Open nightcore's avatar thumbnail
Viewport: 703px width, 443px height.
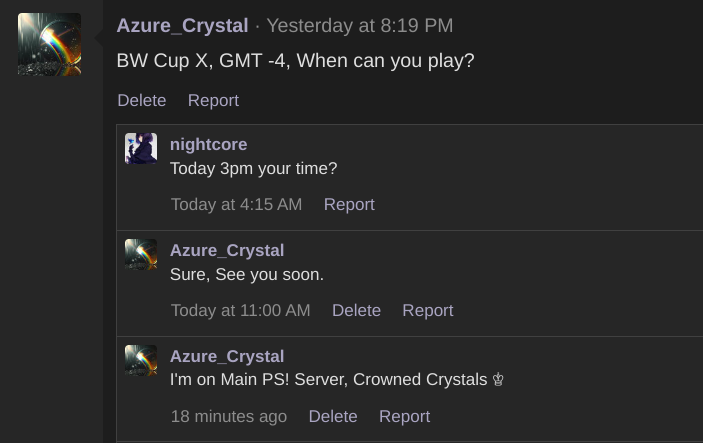pyautogui.click(x=141, y=148)
